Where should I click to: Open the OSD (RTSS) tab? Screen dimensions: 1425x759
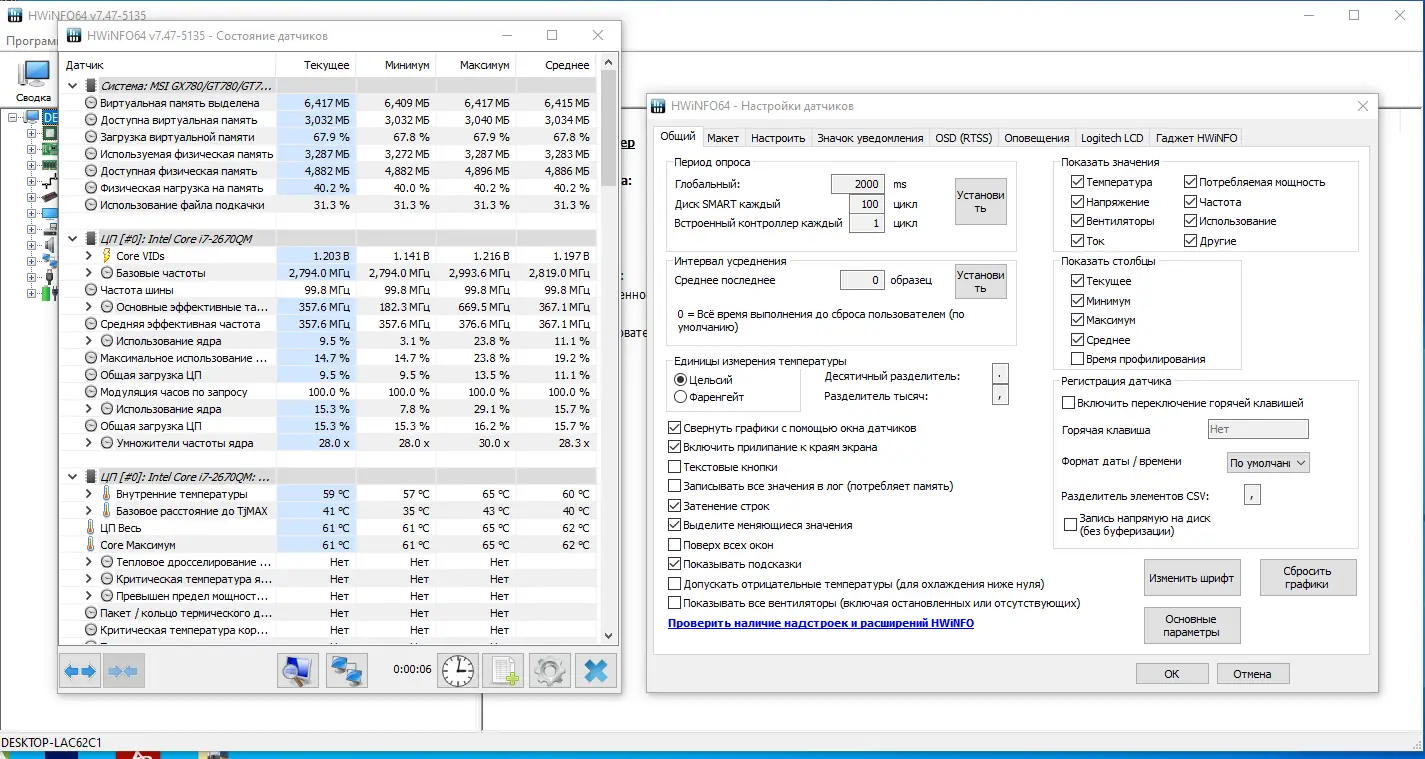pos(963,138)
